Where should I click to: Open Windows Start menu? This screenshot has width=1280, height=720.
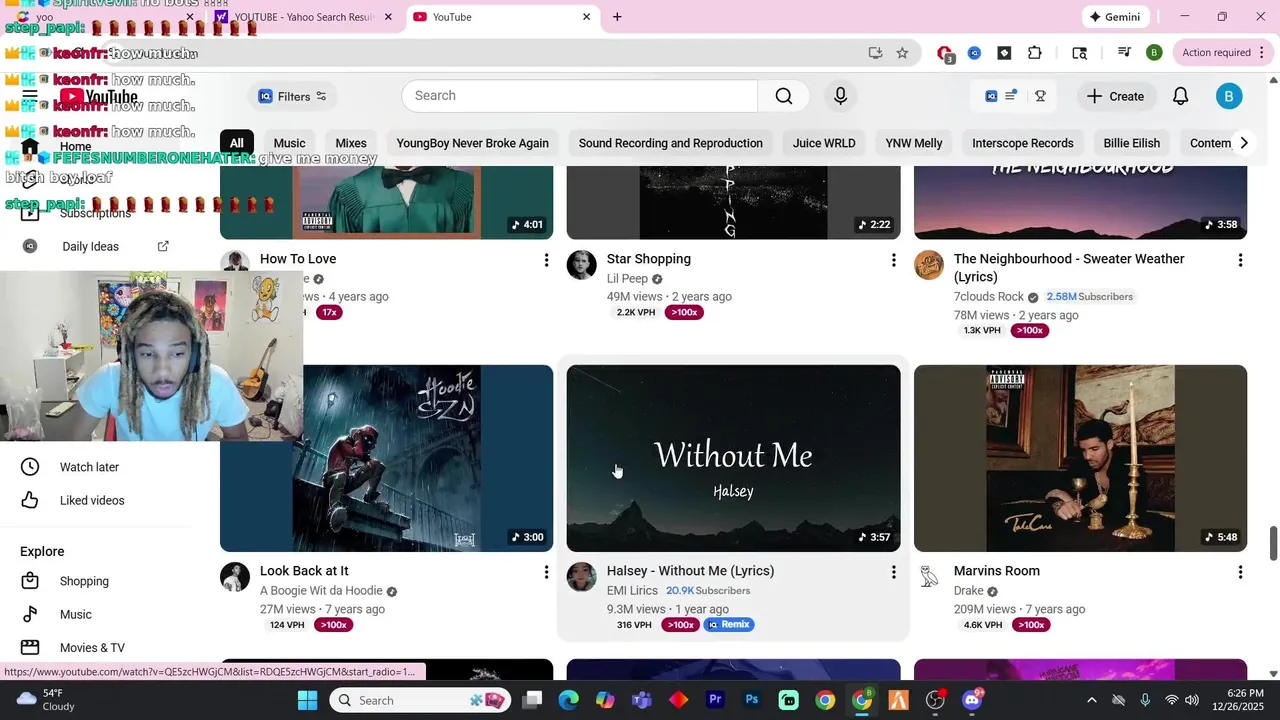(x=307, y=700)
